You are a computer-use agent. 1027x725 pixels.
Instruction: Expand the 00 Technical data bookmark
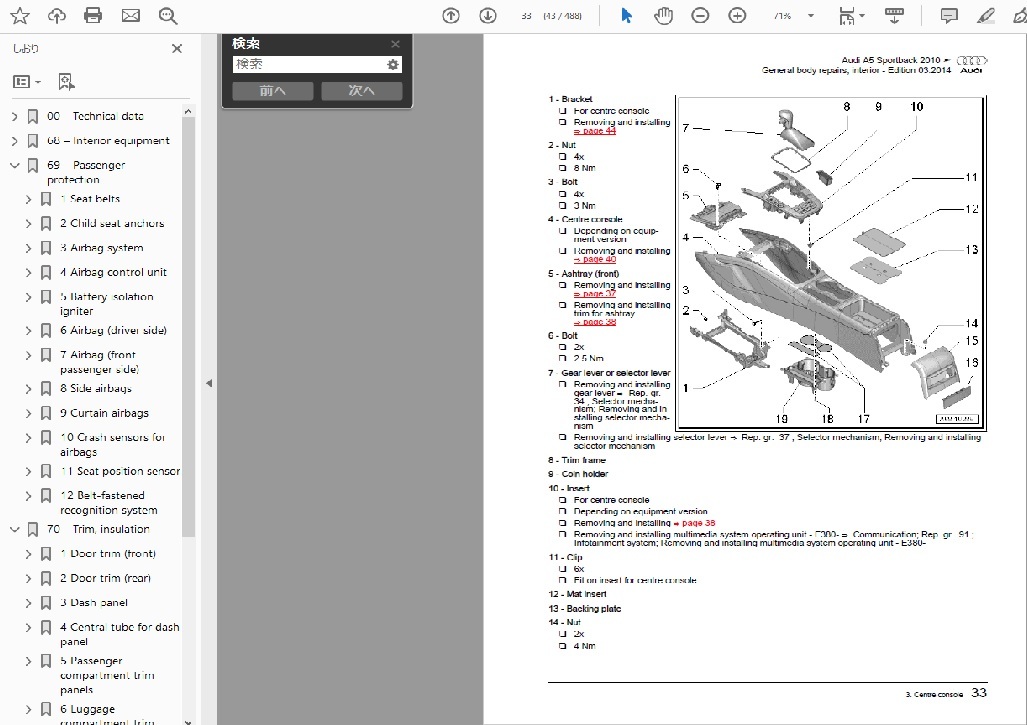[x=14, y=117]
